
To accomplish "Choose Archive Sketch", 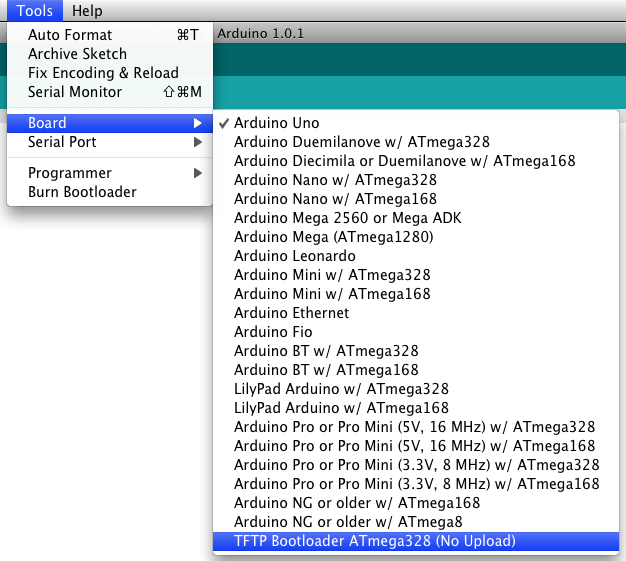I will click(x=110, y=54).
